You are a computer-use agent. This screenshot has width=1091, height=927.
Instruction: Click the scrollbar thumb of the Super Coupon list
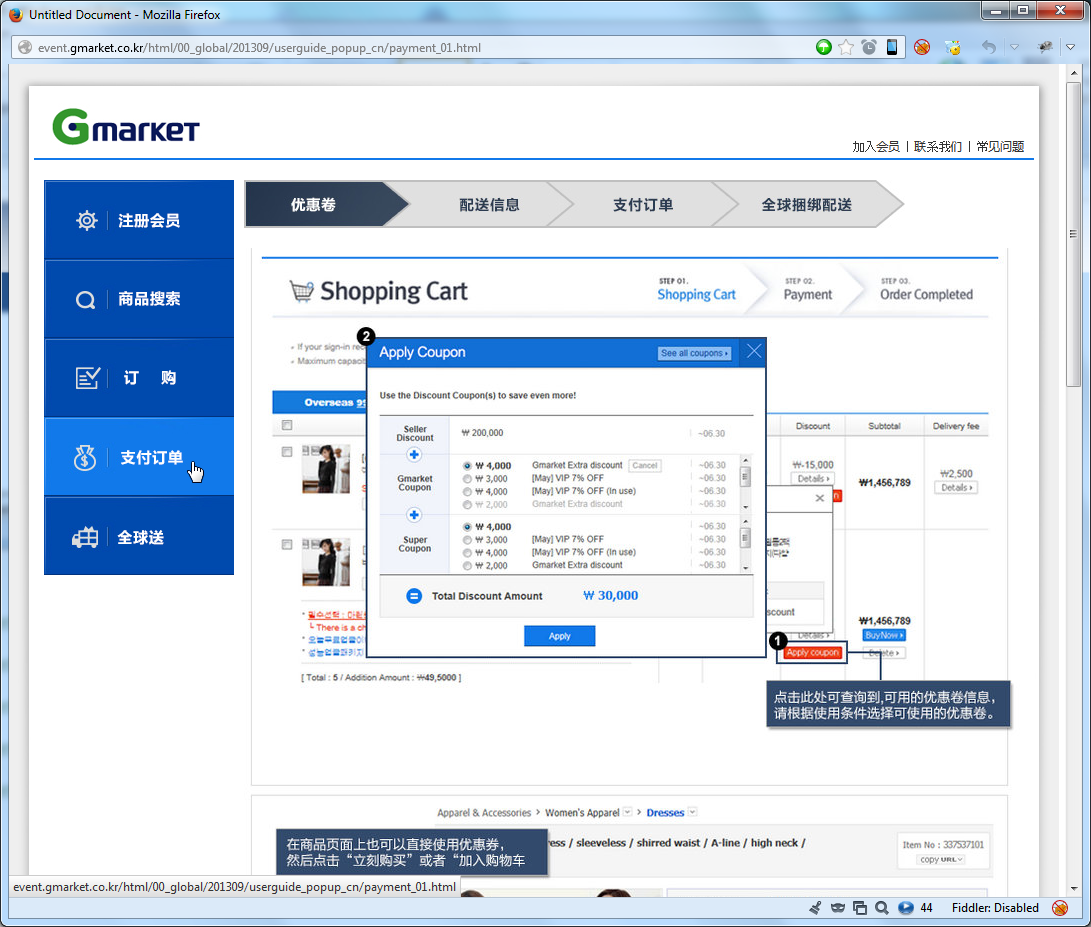click(x=745, y=537)
